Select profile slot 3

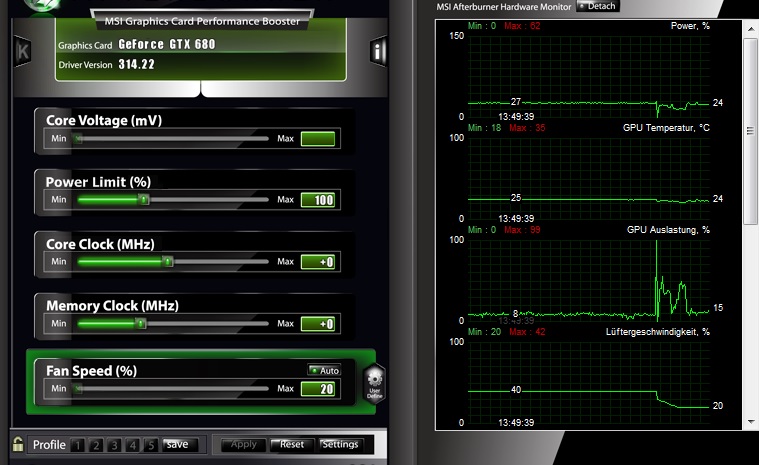[114, 445]
